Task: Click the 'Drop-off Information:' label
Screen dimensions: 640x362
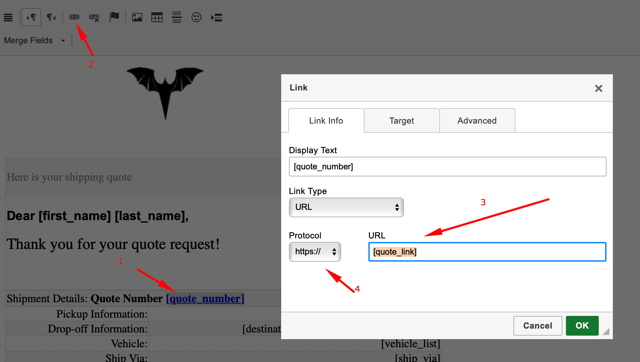Action: pyautogui.click(x=98, y=329)
